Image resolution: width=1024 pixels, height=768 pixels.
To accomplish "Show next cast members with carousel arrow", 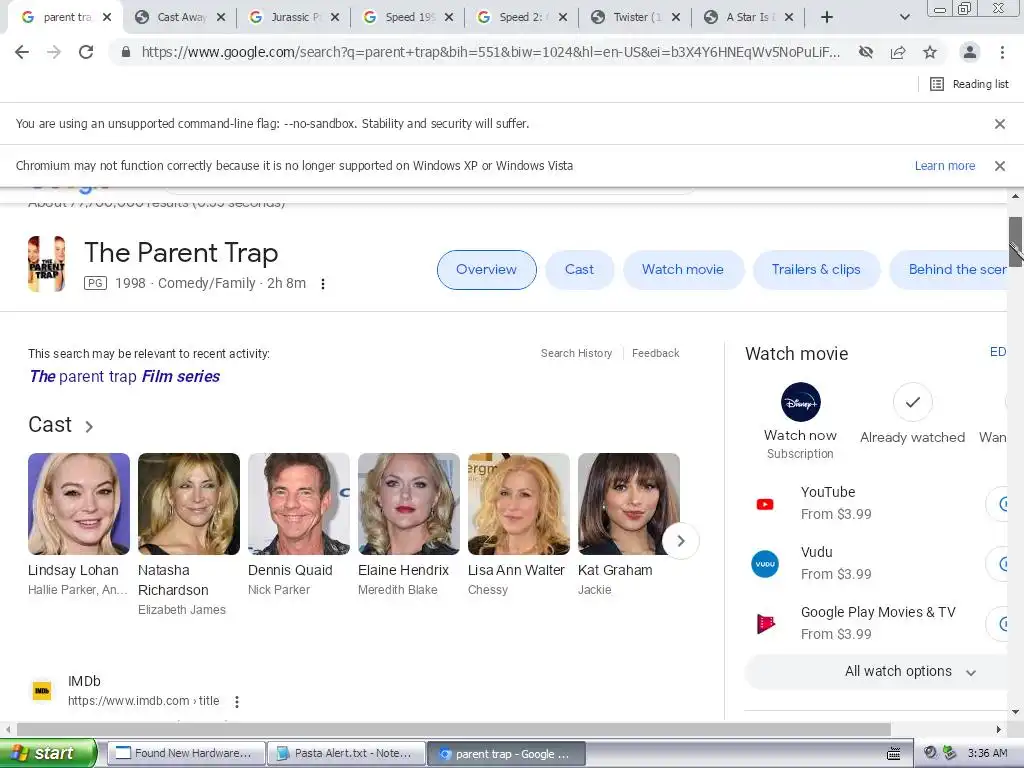I will point(680,541).
